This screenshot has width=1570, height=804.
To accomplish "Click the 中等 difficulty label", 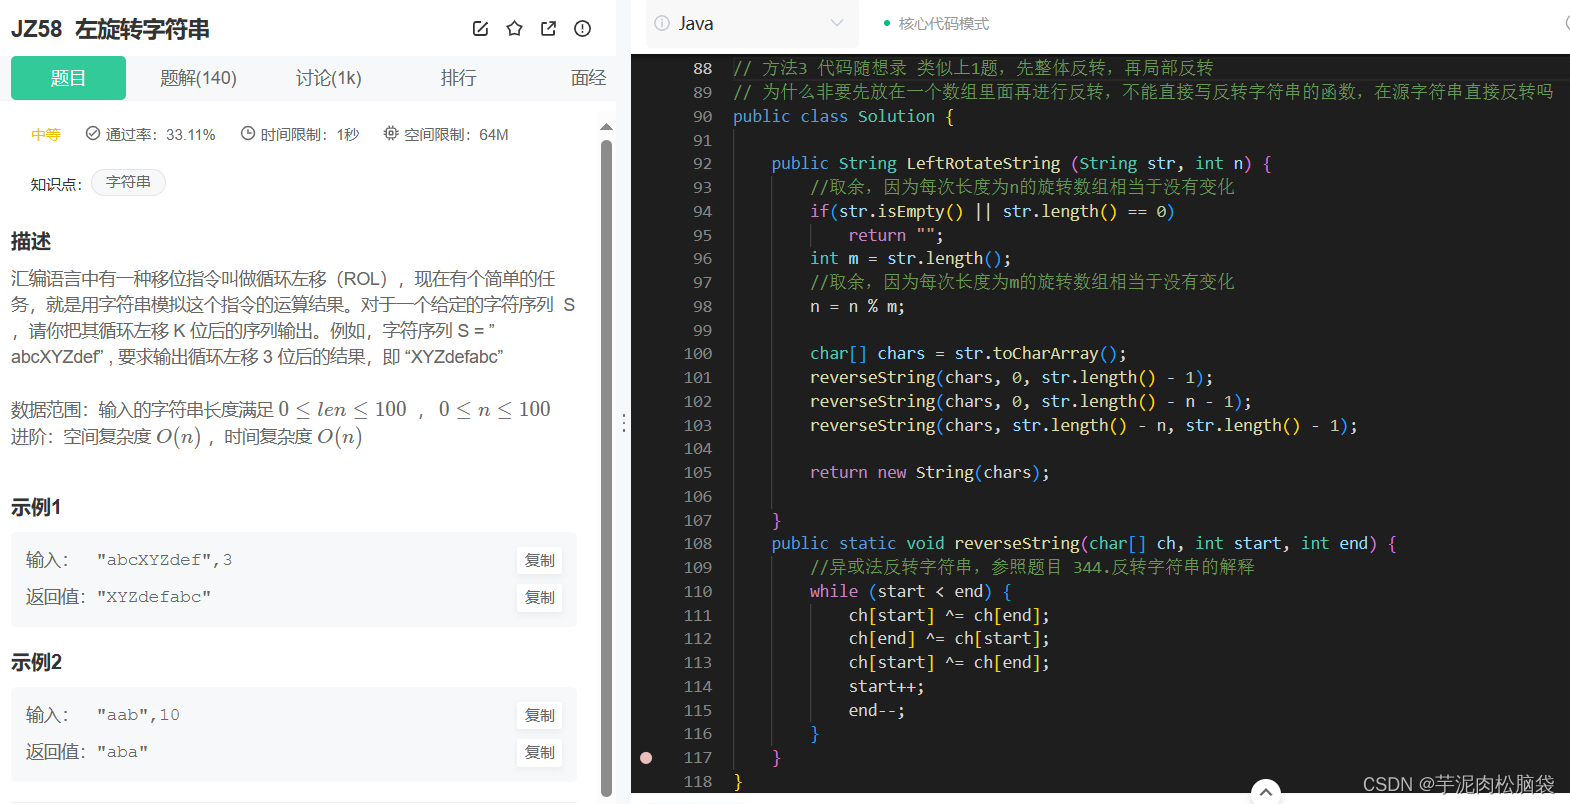I will pyautogui.click(x=46, y=134).
